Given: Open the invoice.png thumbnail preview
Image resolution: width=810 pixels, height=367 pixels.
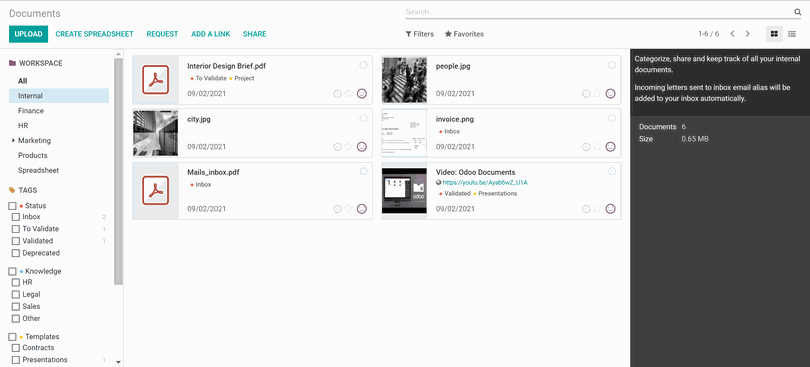Looking at the screenshot, I should point(404,133).
